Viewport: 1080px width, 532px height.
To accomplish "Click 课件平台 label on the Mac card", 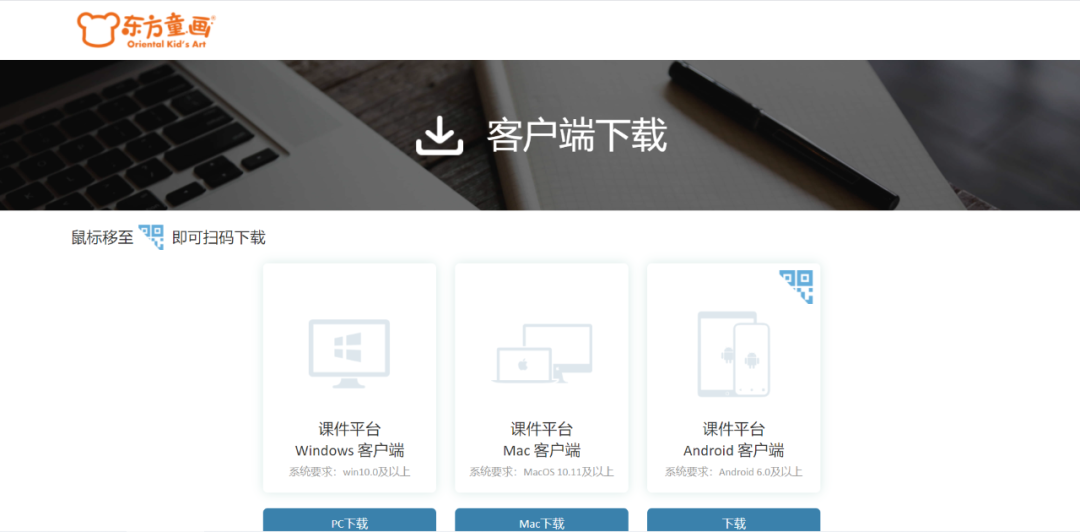I will (541, 429).
